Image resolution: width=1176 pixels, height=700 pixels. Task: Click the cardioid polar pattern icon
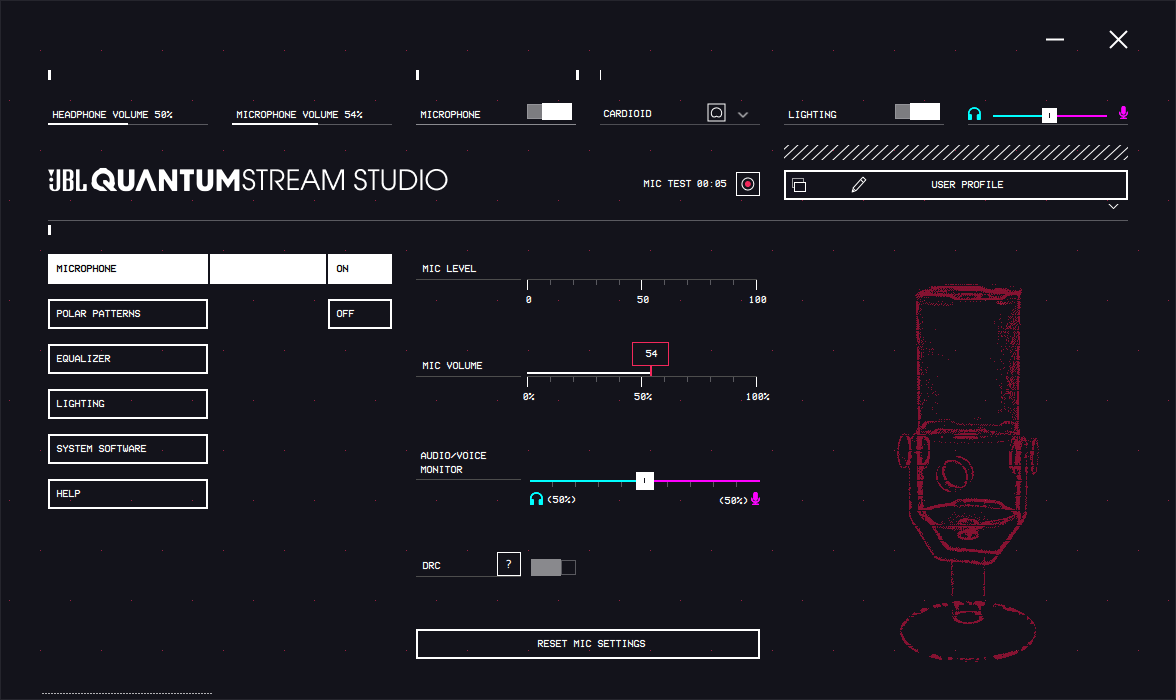(x=716, y=113)
